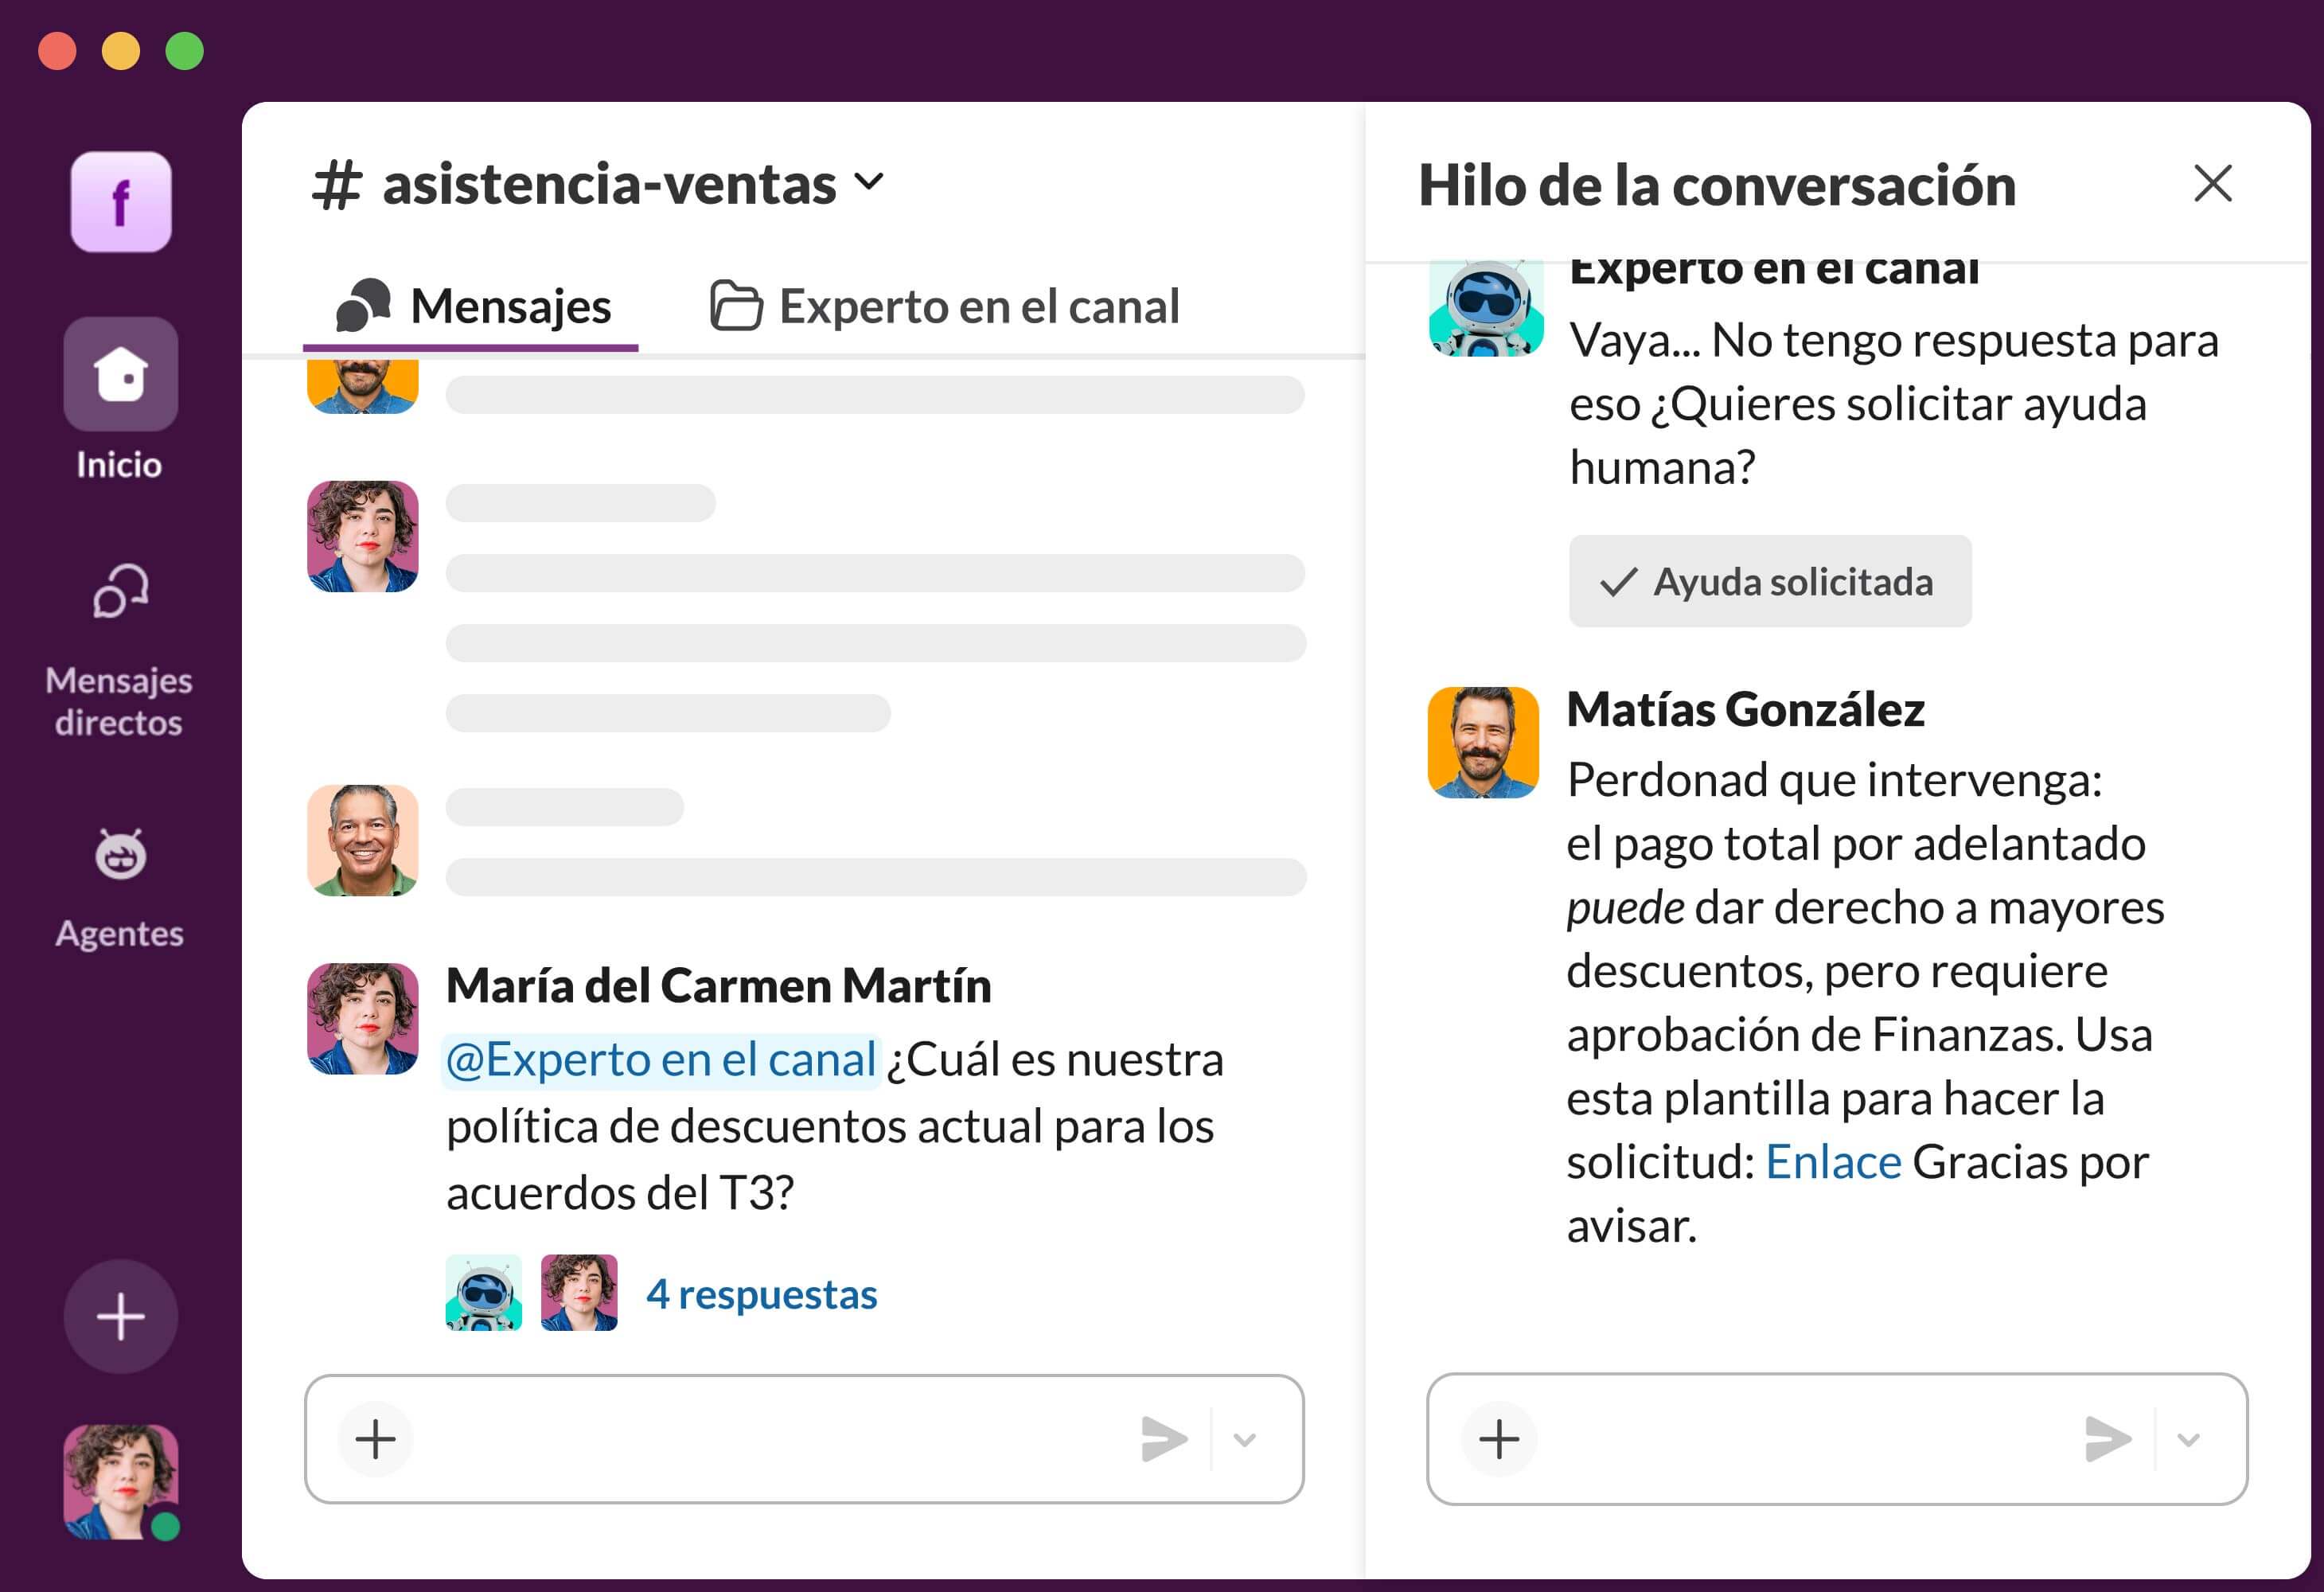Expand the asistencia-ventas channel name dropdown
The height and width of the screenshot is (1592, 2324).
[x=868, y=182]
